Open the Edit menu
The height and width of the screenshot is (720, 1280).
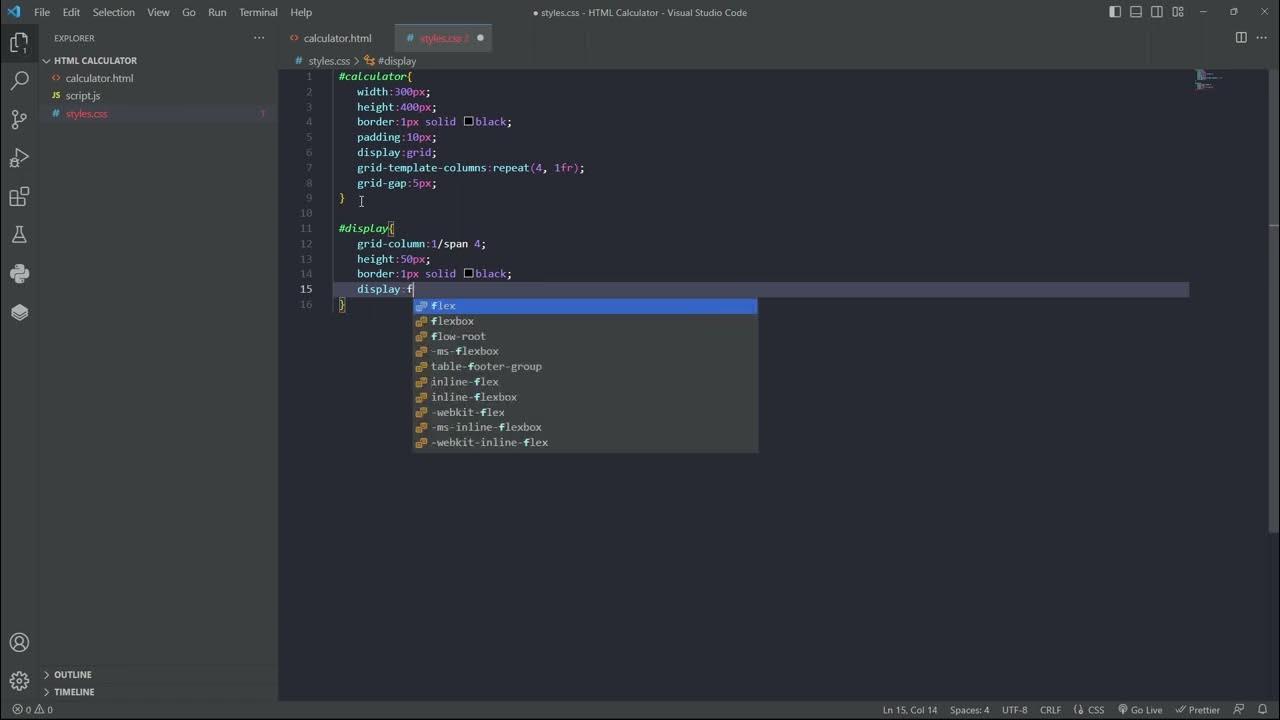coord(71,12)
